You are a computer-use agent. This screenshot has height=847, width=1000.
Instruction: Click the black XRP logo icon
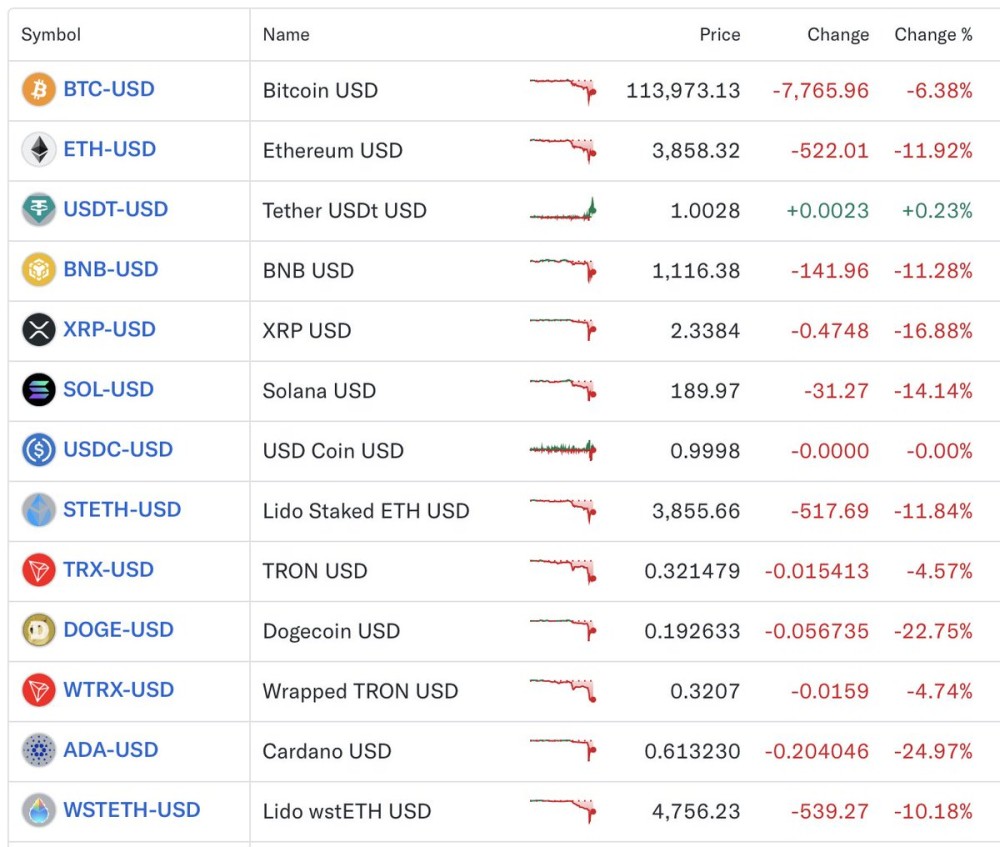coord(39,330)
